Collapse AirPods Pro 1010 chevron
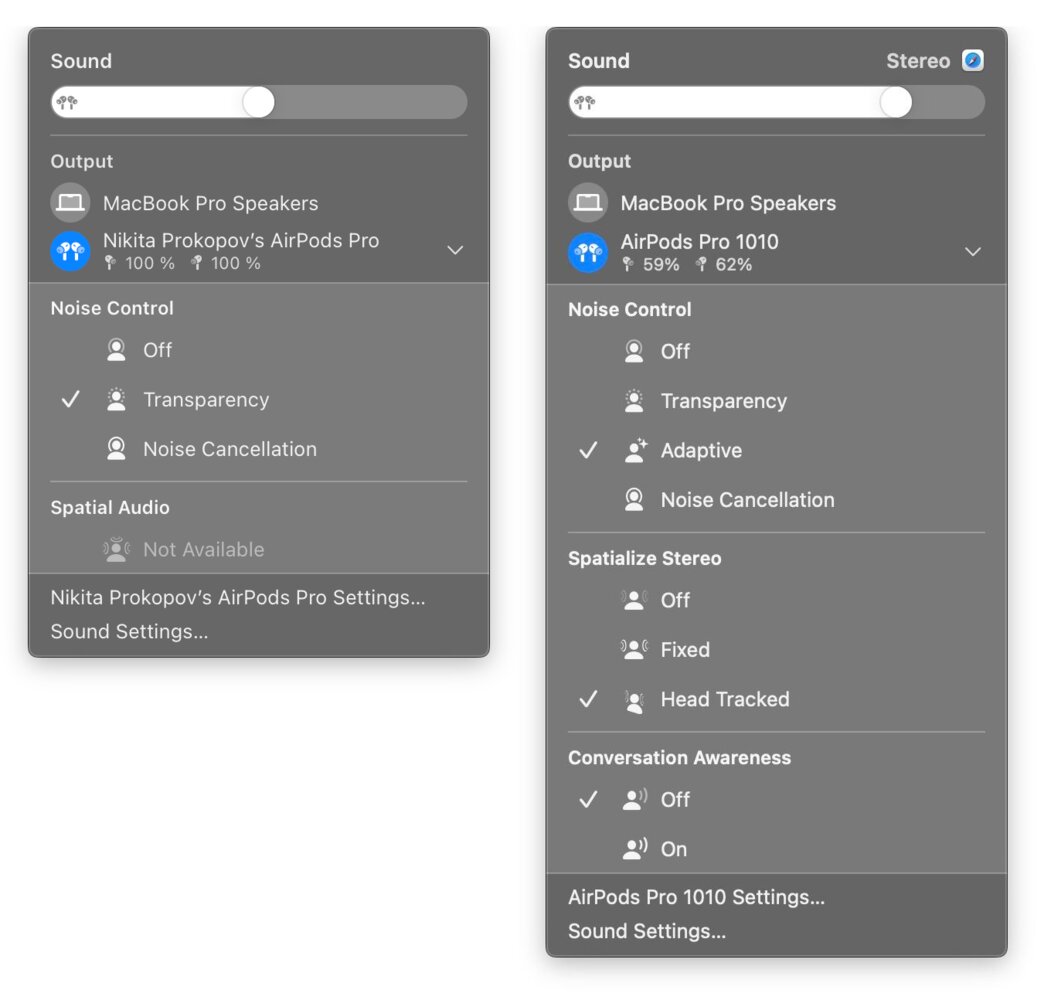Screen dimensions: 1044x1000 coord(973,252)
